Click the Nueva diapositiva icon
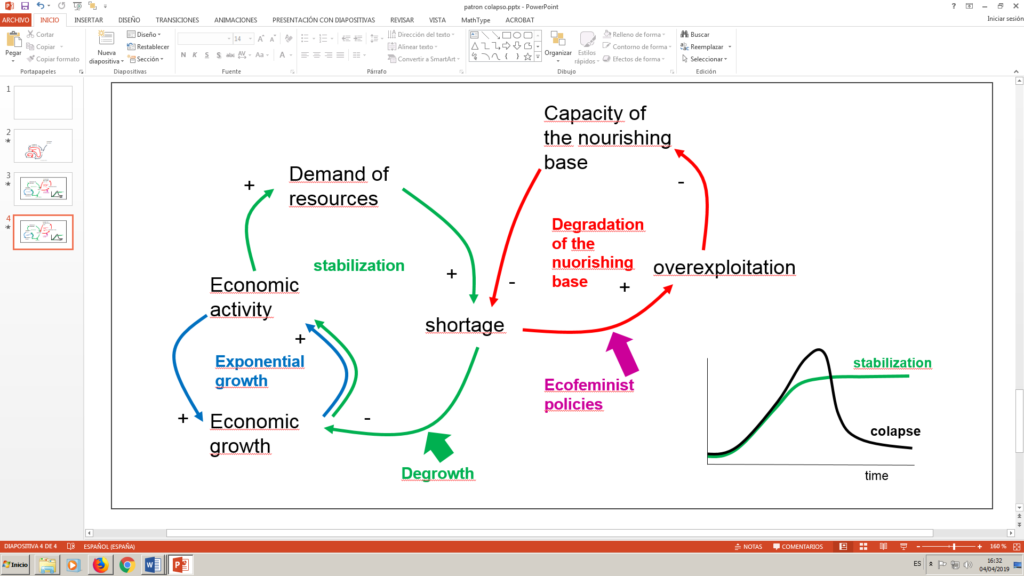 104,41
